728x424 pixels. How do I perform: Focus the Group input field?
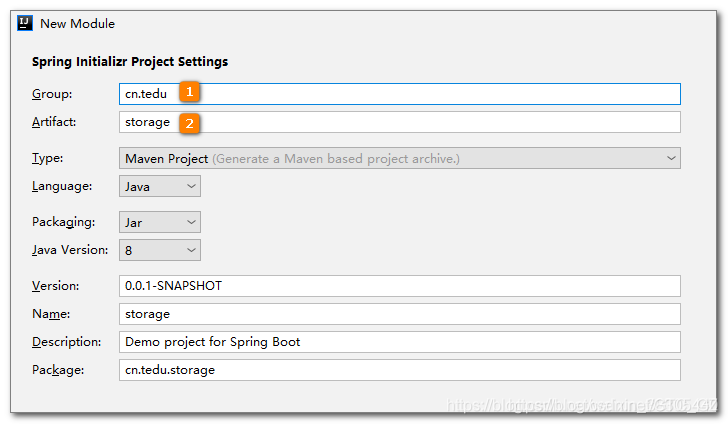[430, 93]
